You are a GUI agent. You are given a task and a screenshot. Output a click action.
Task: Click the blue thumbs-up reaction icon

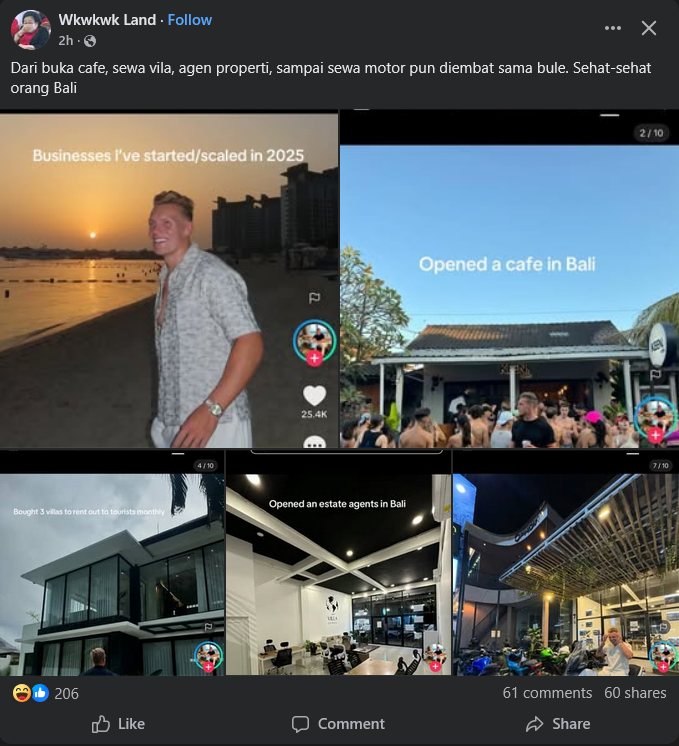click(x=40, y=693)
